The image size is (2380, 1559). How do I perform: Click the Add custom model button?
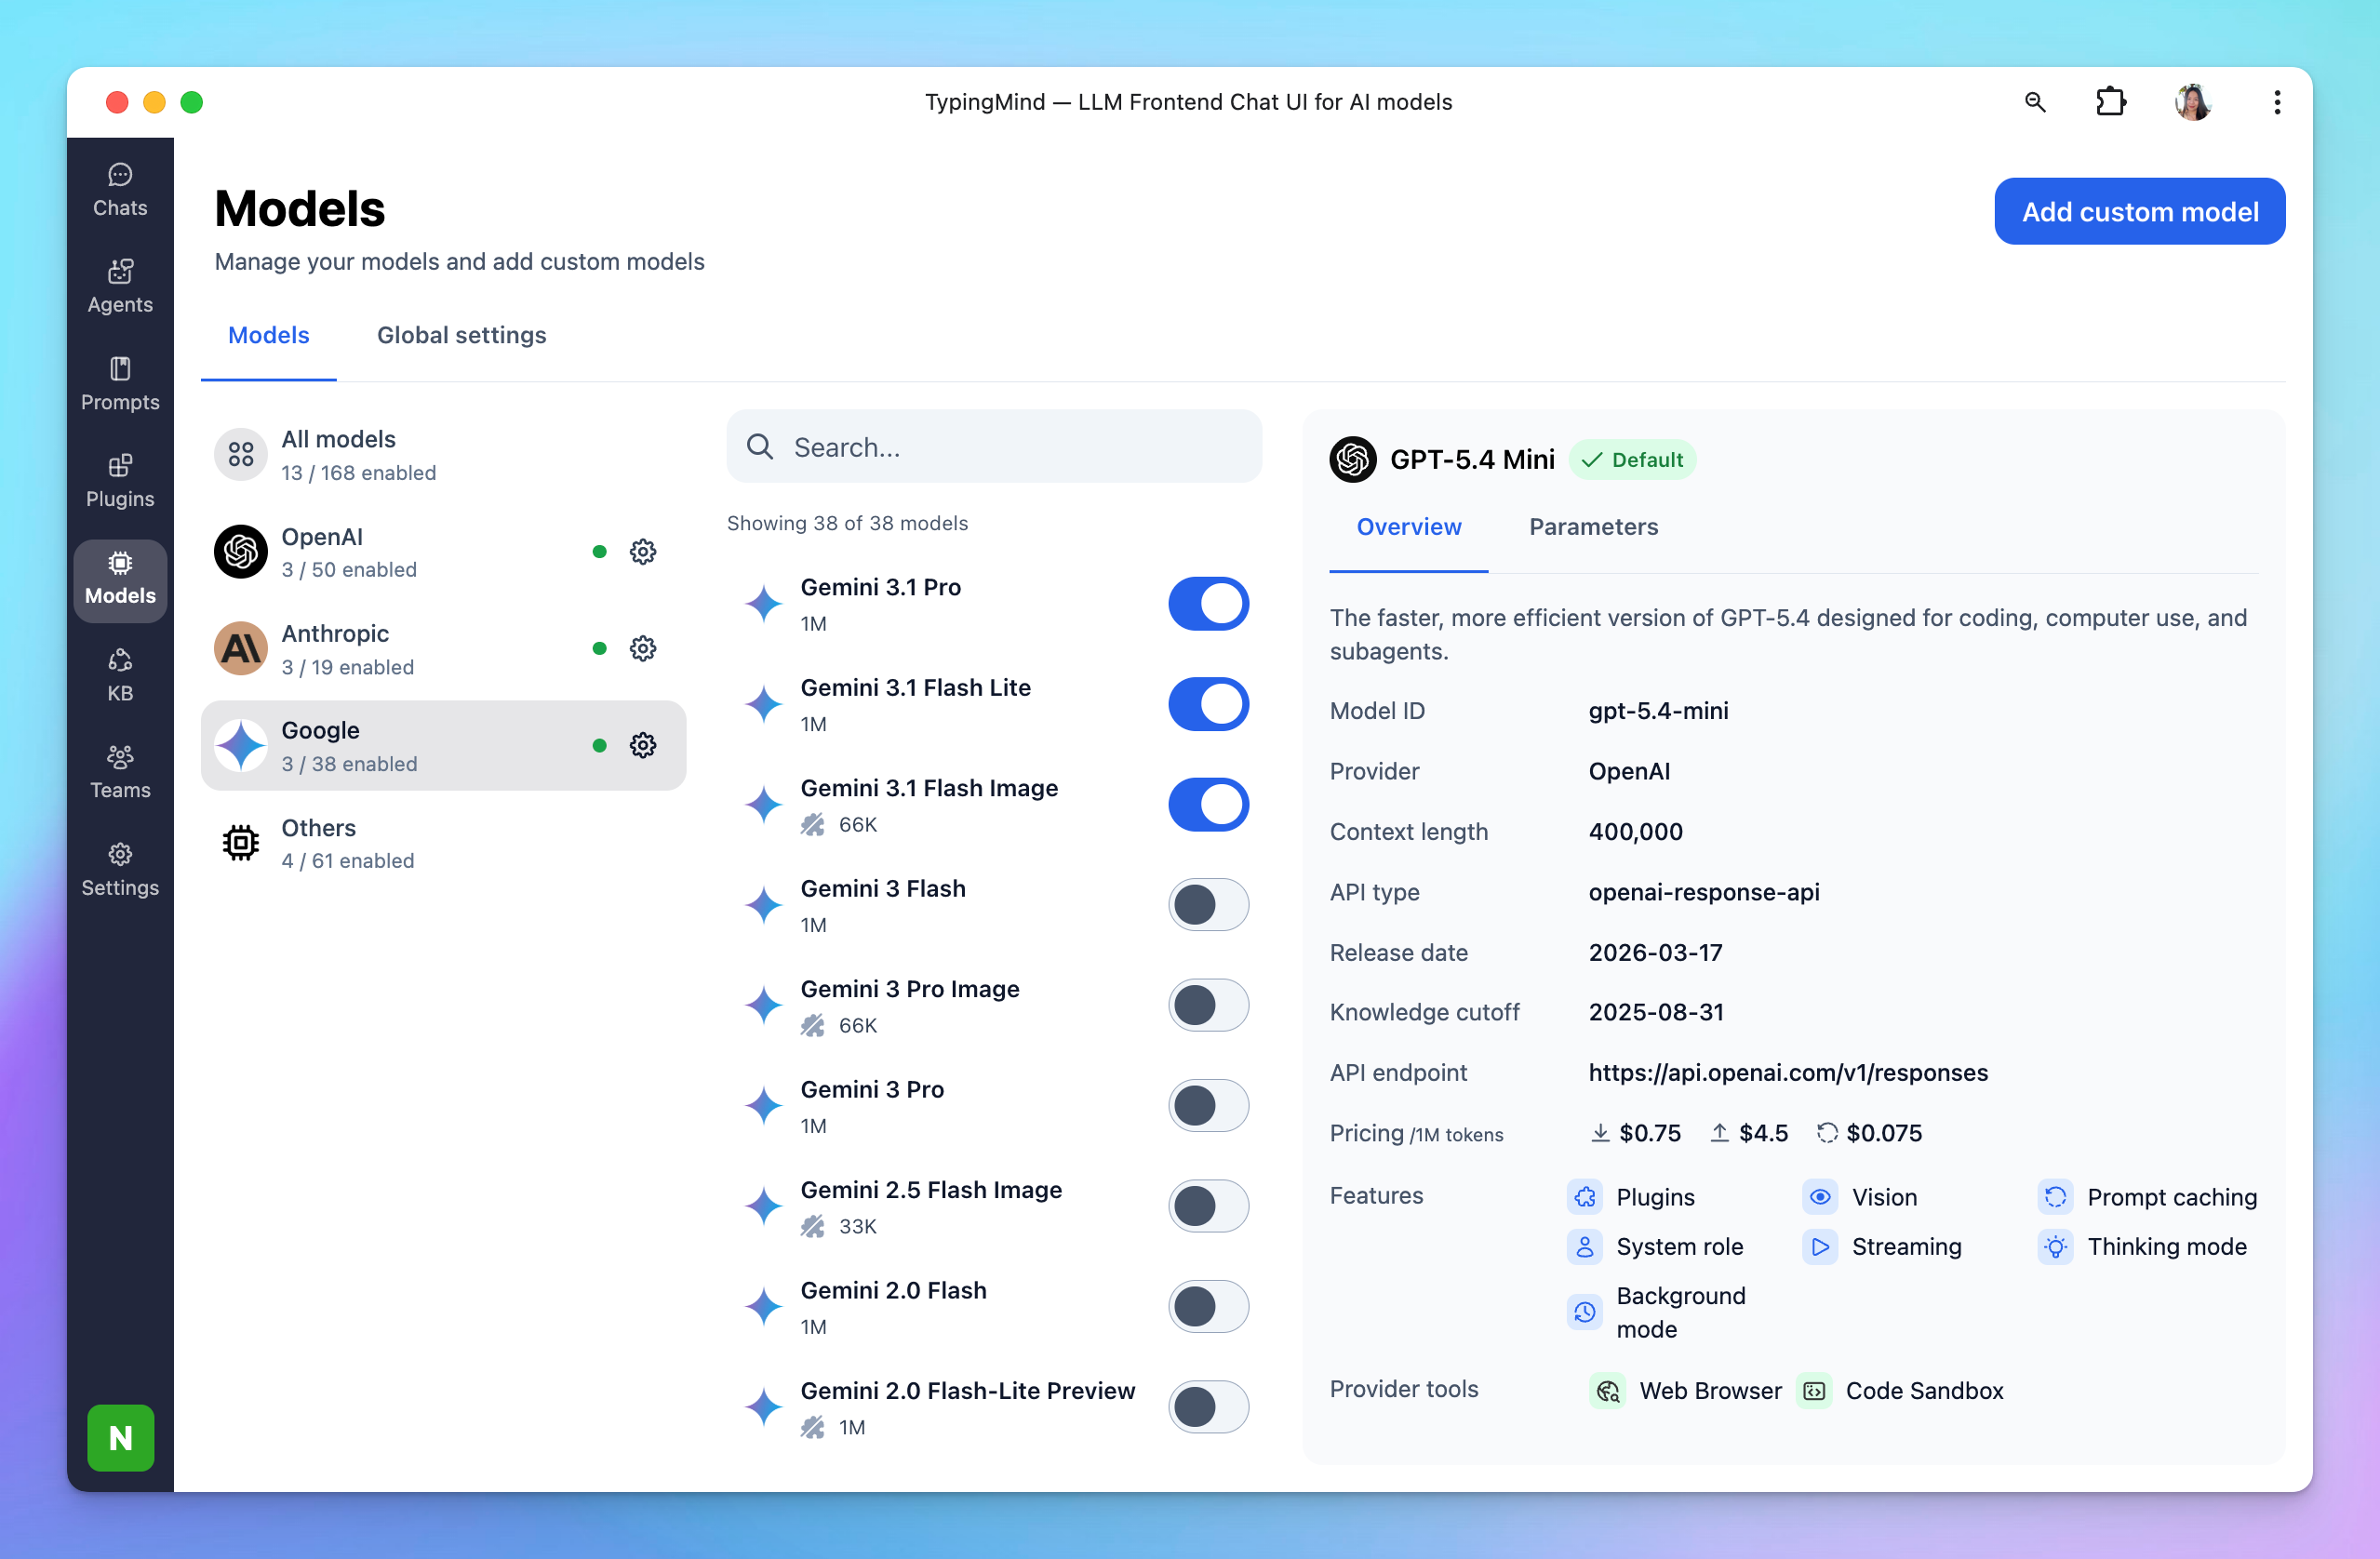(2139, 212)
